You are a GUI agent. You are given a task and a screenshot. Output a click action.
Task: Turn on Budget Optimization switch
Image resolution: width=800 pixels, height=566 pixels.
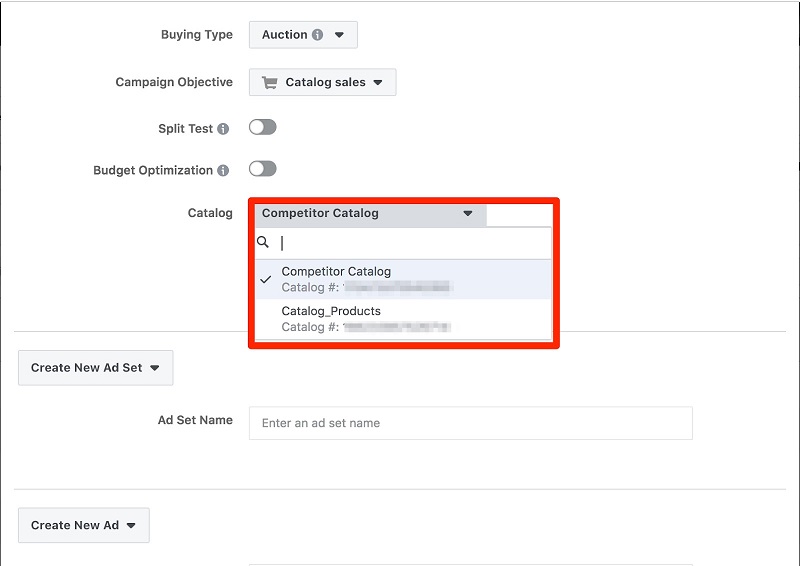pos(262,169)
